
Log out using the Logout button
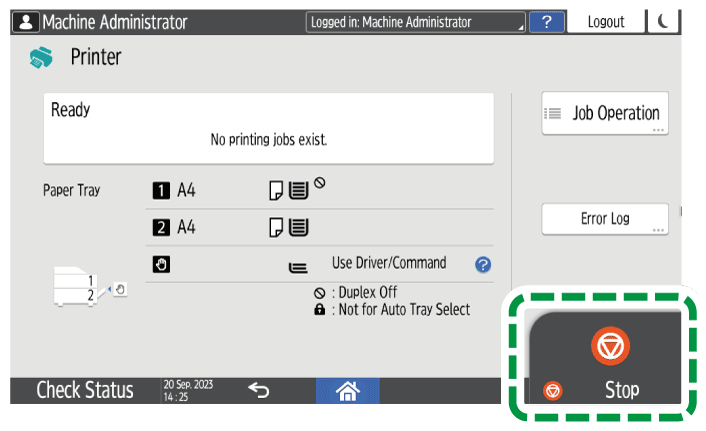pos(606,21)
